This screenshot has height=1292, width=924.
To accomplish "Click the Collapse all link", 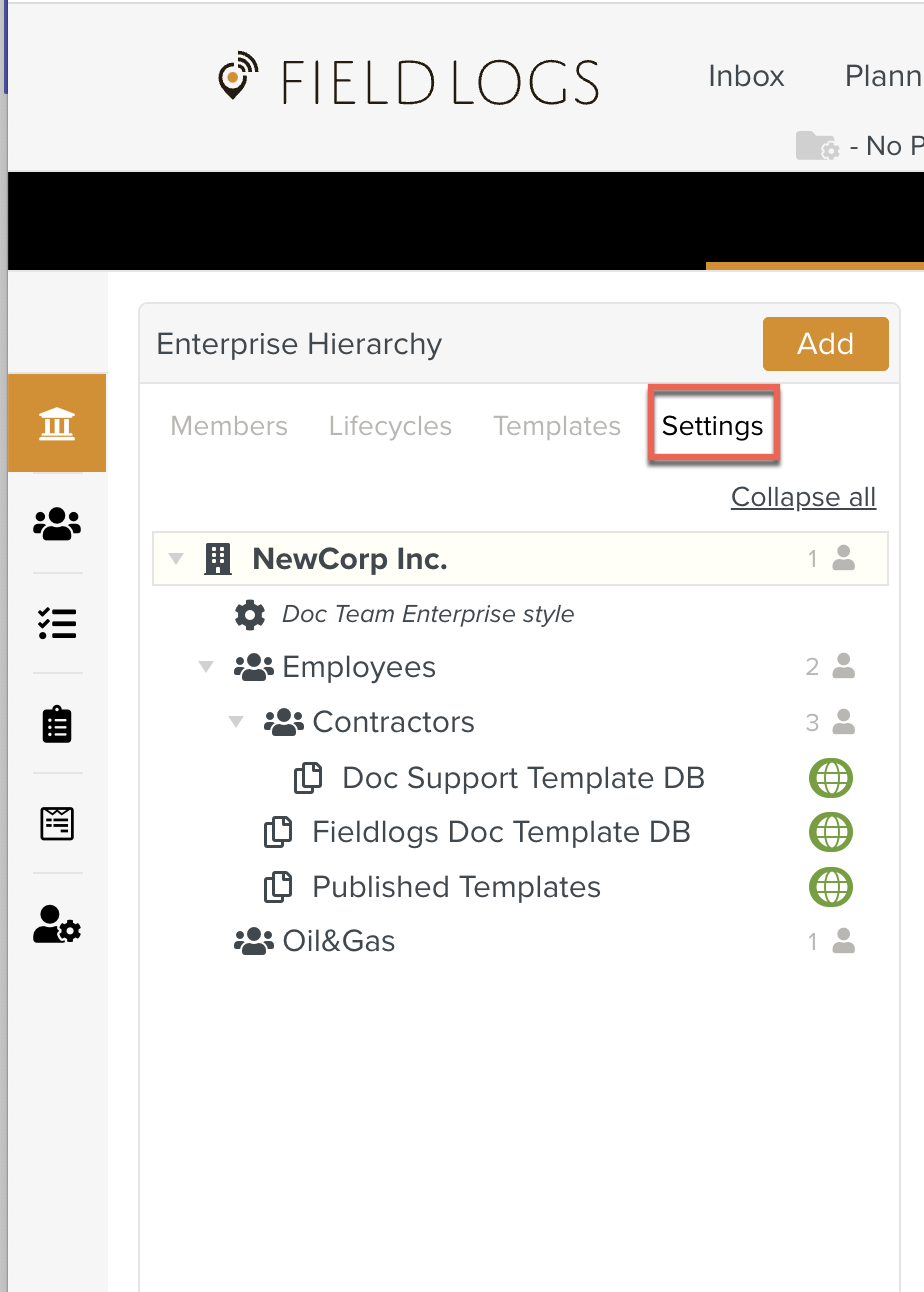I will (803, 497).
